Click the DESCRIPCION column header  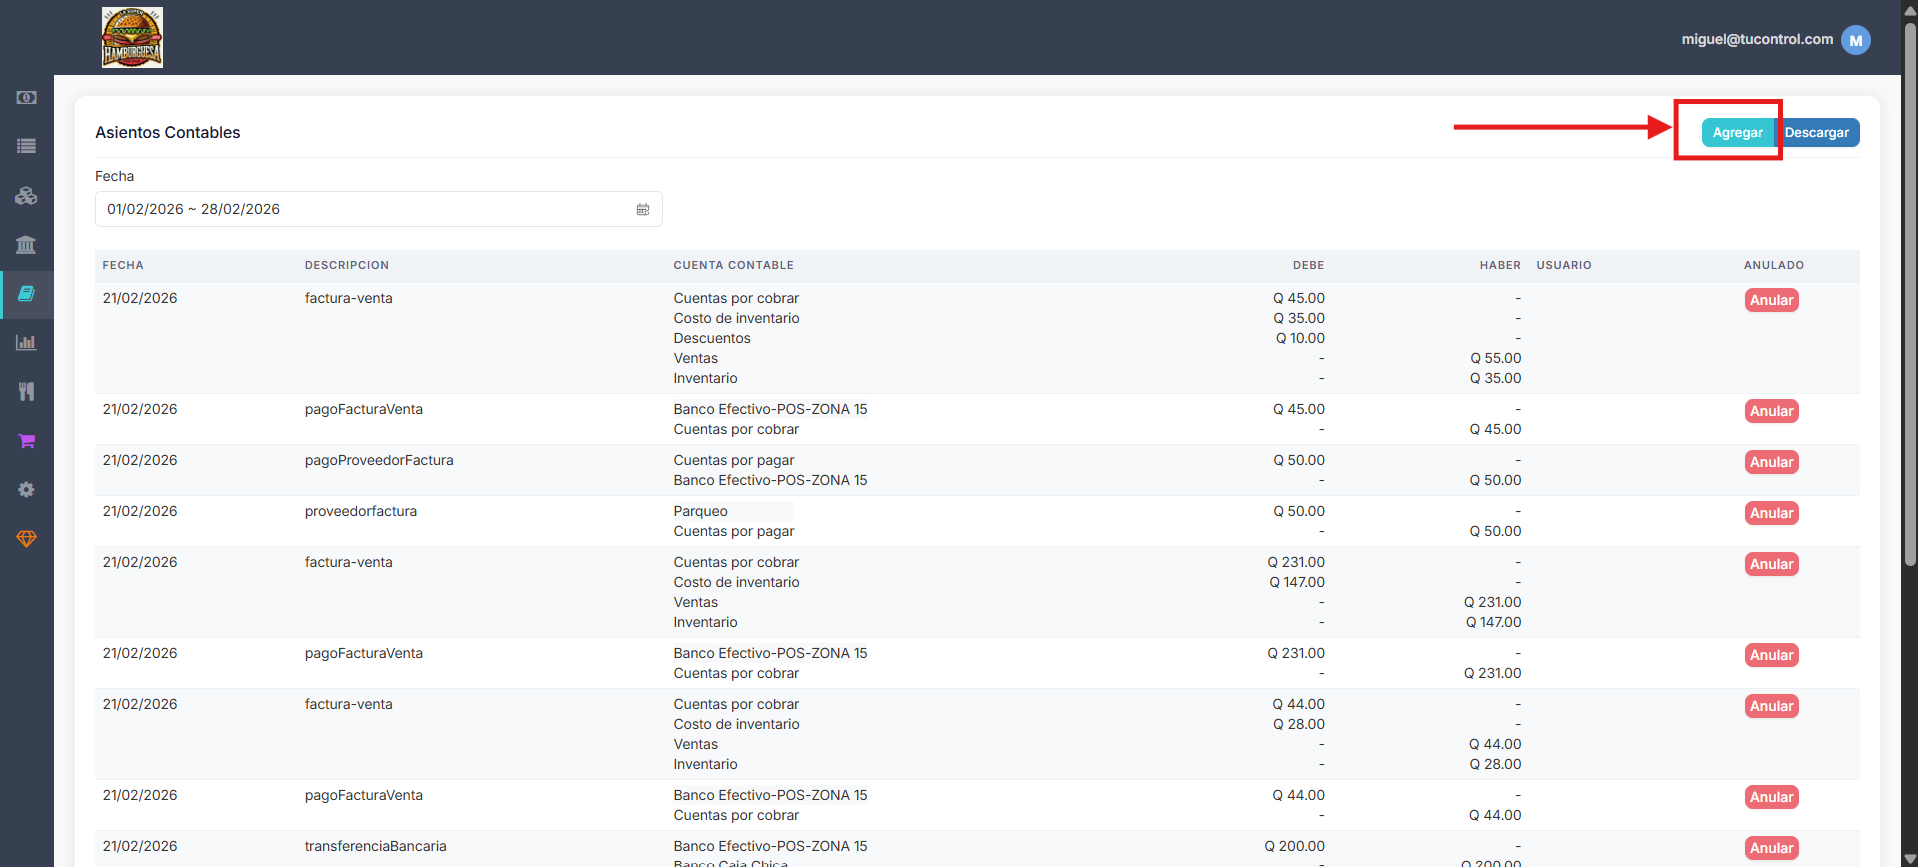(x=347, y=265)
